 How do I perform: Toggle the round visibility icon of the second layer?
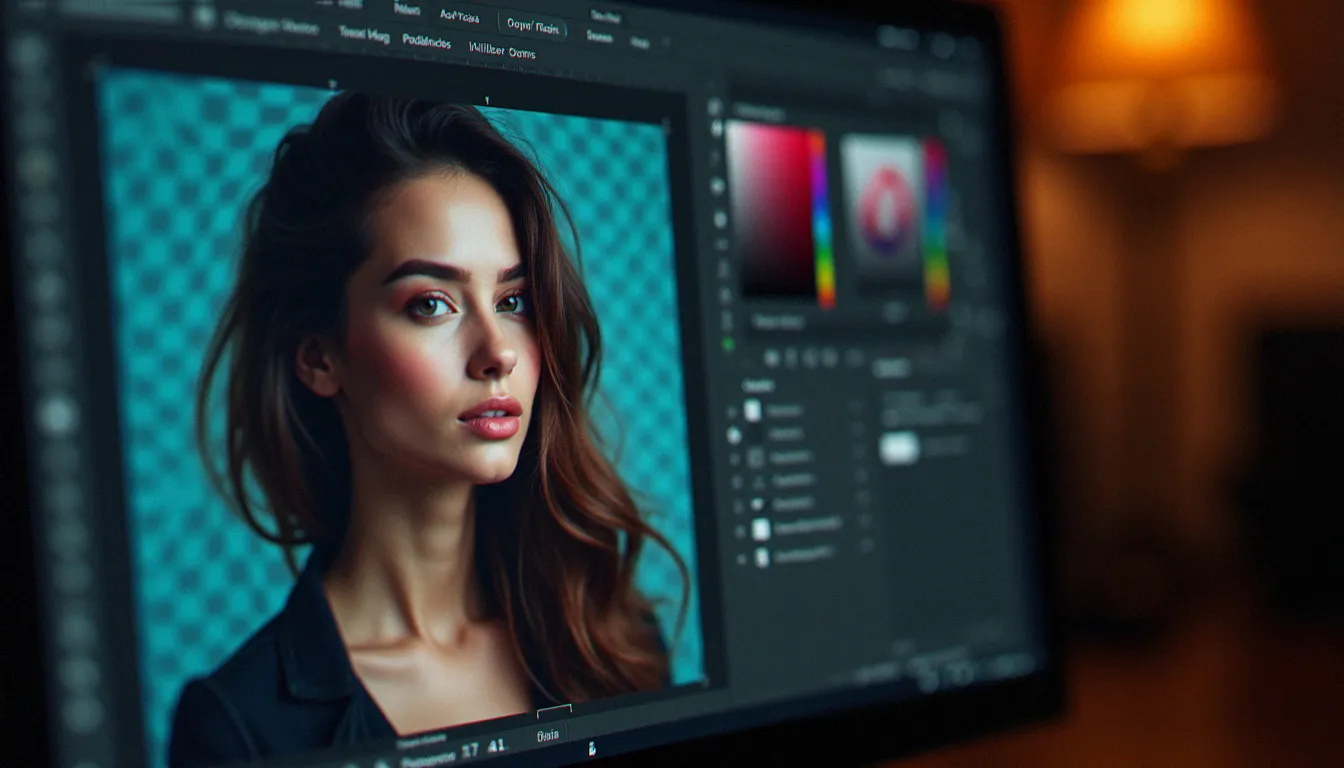pyautogui.click(x=734, y=435)
